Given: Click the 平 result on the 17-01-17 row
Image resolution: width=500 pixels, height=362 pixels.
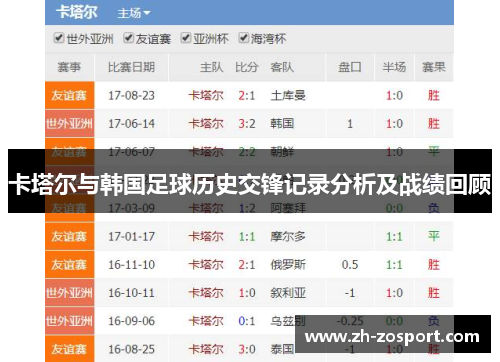Looking at the screenshot, I should (434, 236).
